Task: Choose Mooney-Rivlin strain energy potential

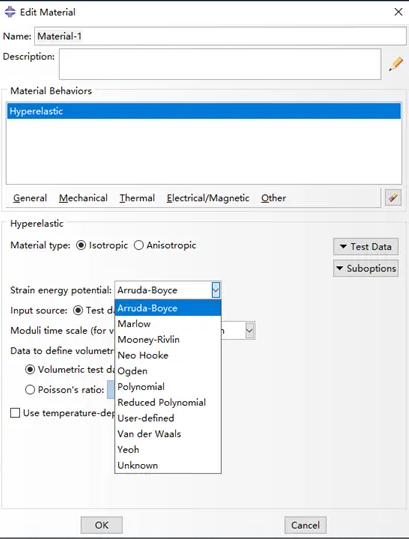Action: pos(168,340)
